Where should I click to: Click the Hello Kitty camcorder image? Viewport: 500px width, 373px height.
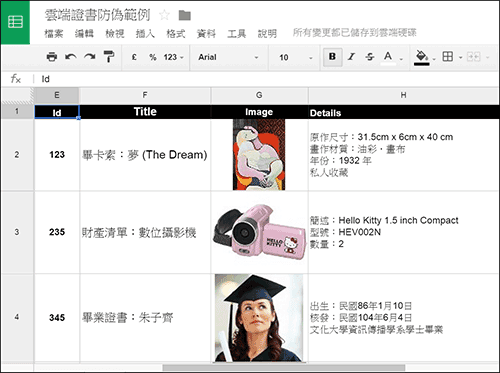(x=259, y=233)
